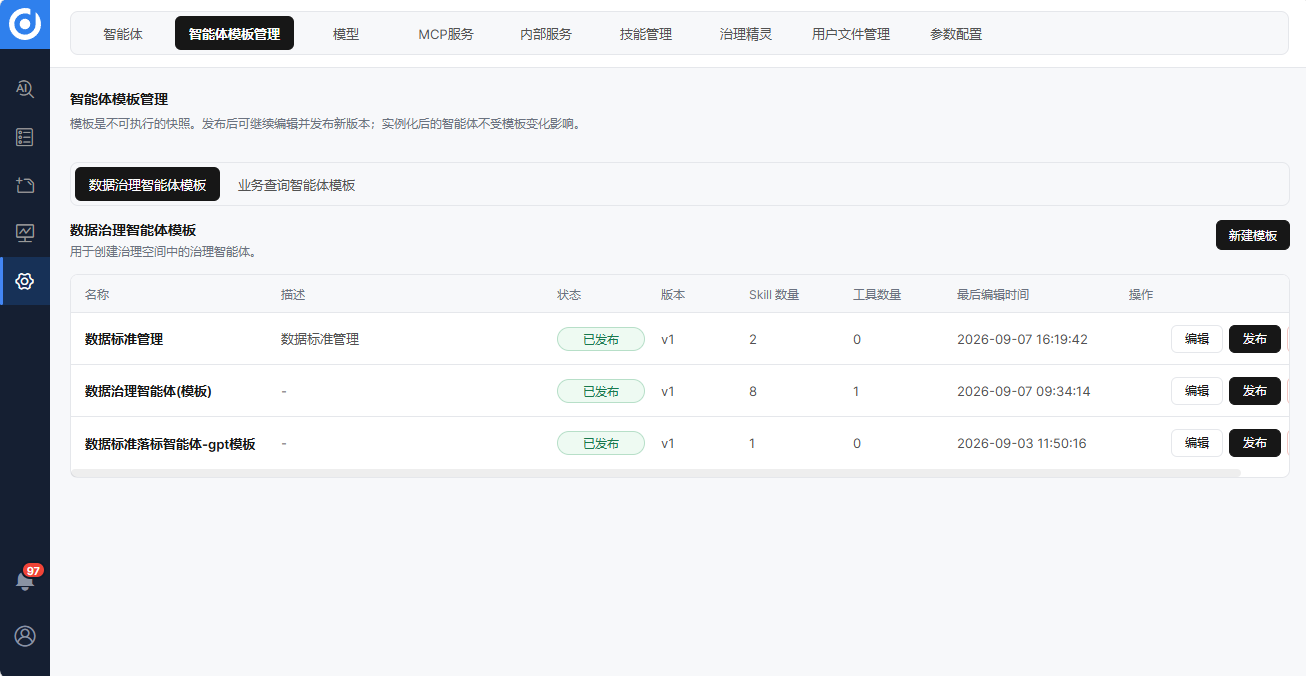Publish the 数据治理智能体(模板) row
Screen dimensions: 1306x676
click(1255, 391)
